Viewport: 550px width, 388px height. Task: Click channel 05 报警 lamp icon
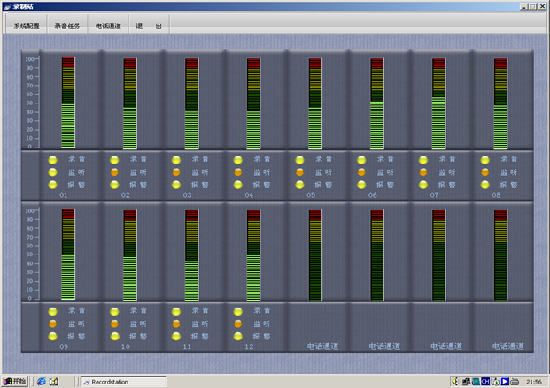point(300,185)
